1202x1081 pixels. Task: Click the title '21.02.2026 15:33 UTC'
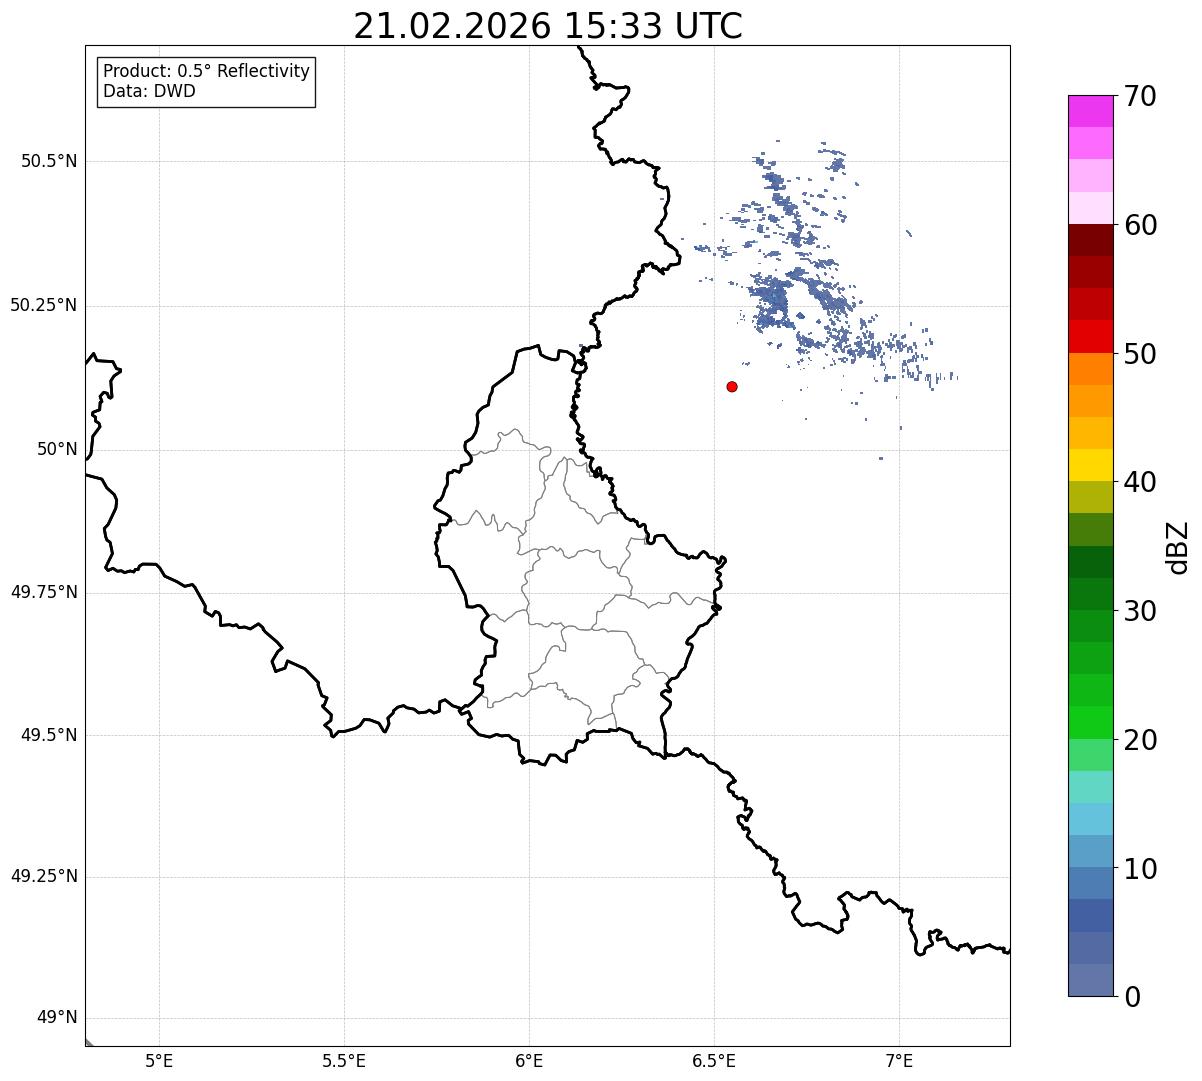coord(548,26)
